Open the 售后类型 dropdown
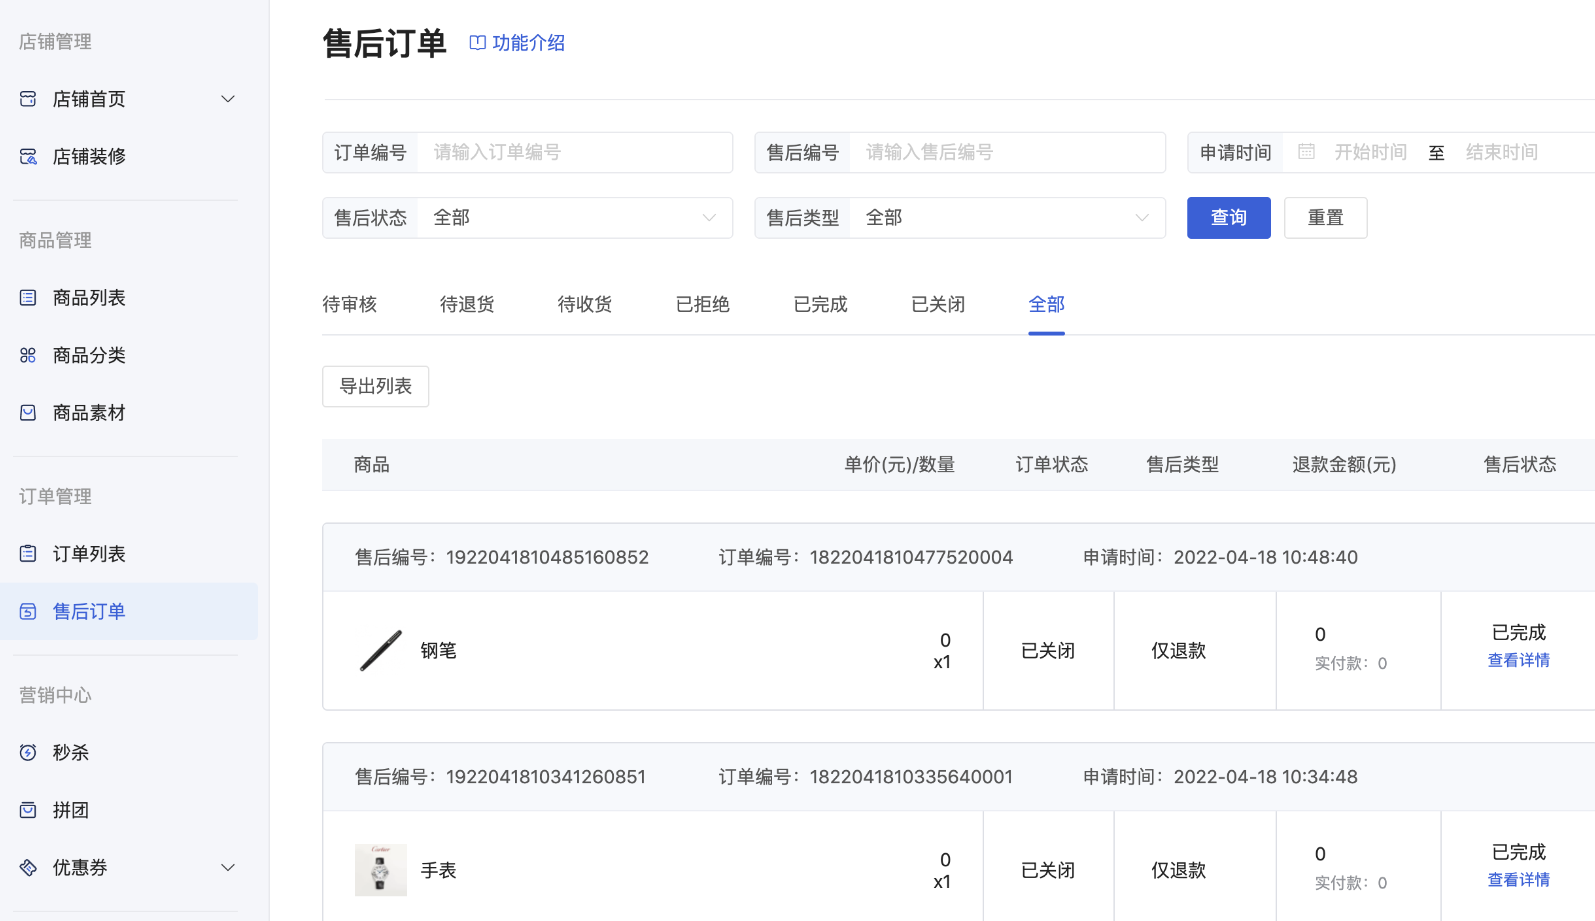The image size is (1595, 921). coord(960,218)
